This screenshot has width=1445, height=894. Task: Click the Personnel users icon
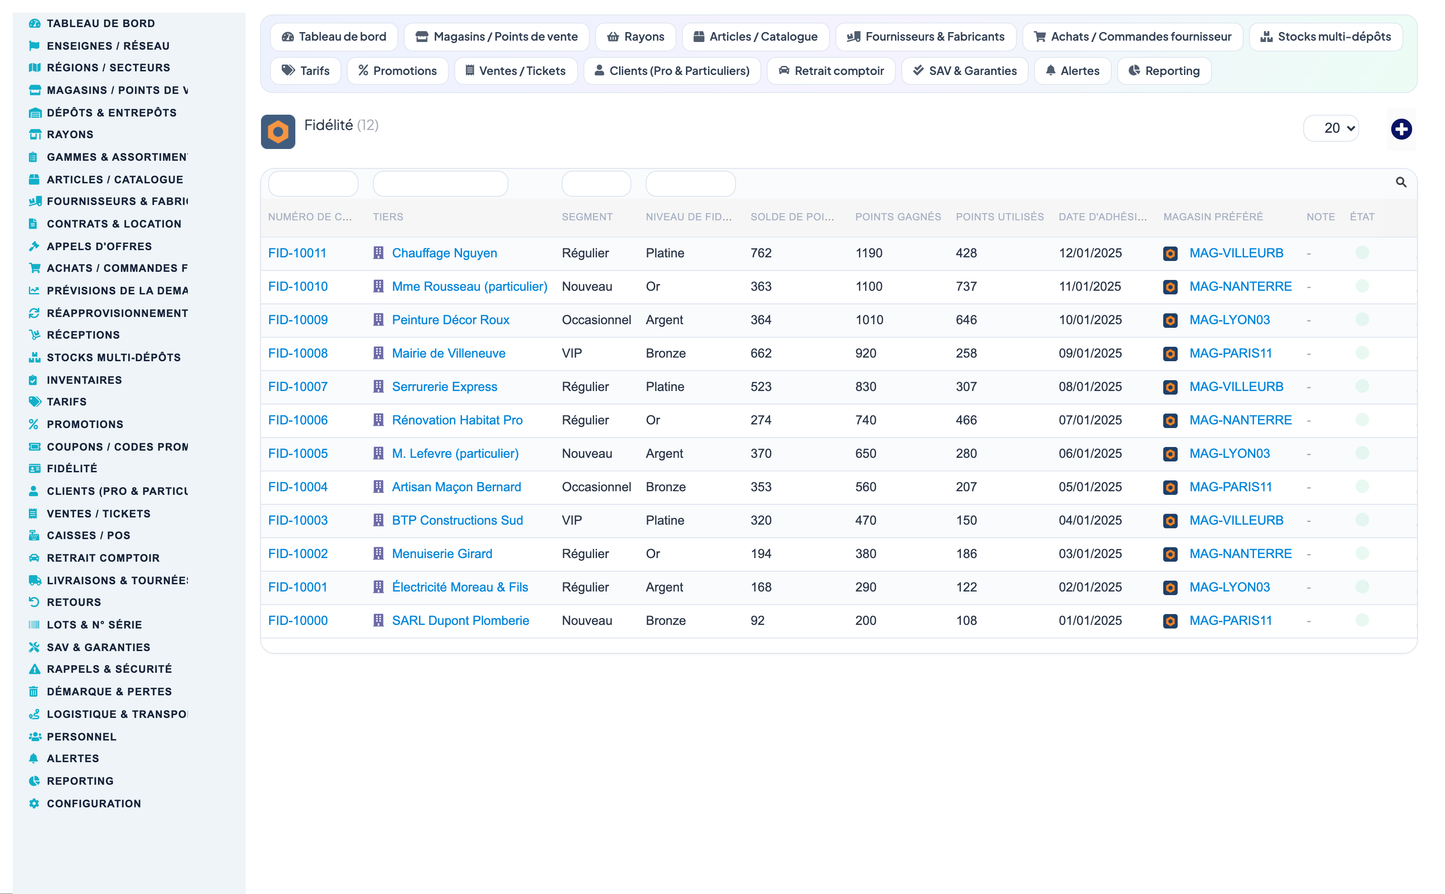point(35,737)
